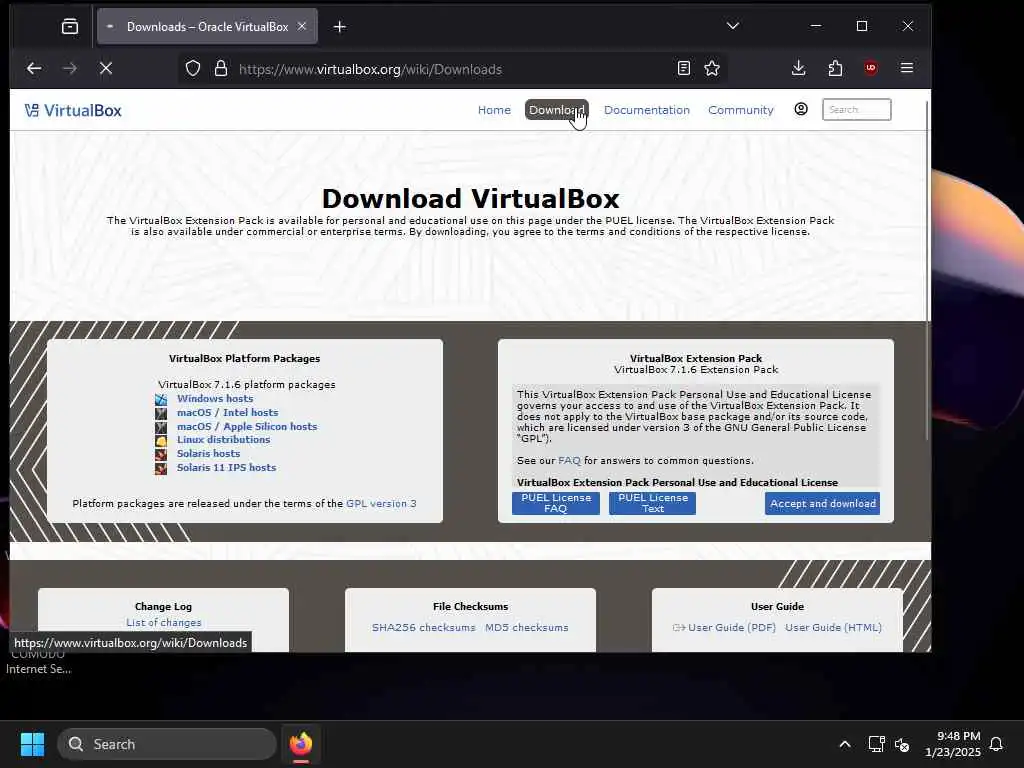Select the Download nav item

pos(556,110)
